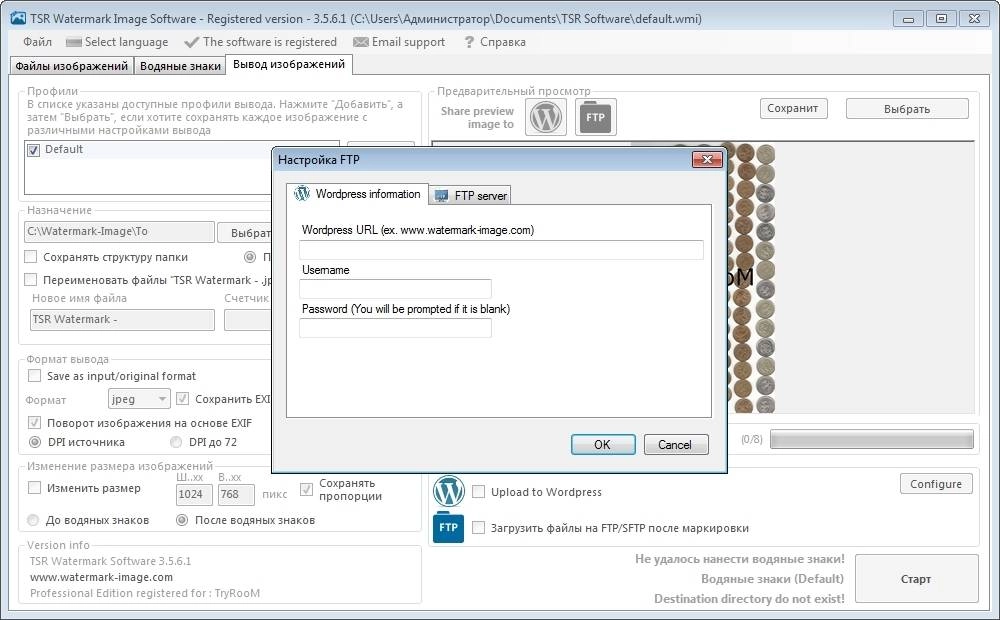Cancel the FTP settings dialog
The height and width of the screenshot is (620, 1000).
point(675,445)
